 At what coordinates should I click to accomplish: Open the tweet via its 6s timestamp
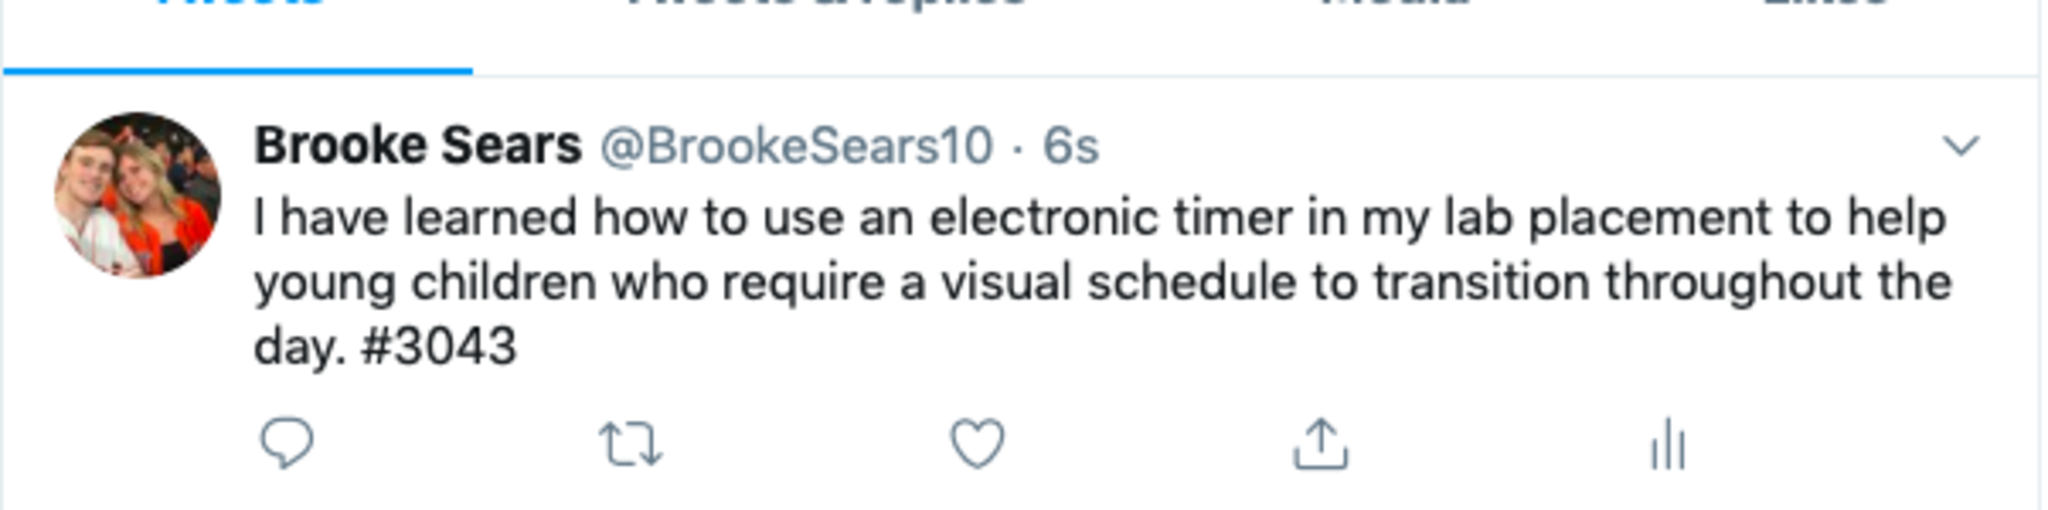click(1071, 146)
